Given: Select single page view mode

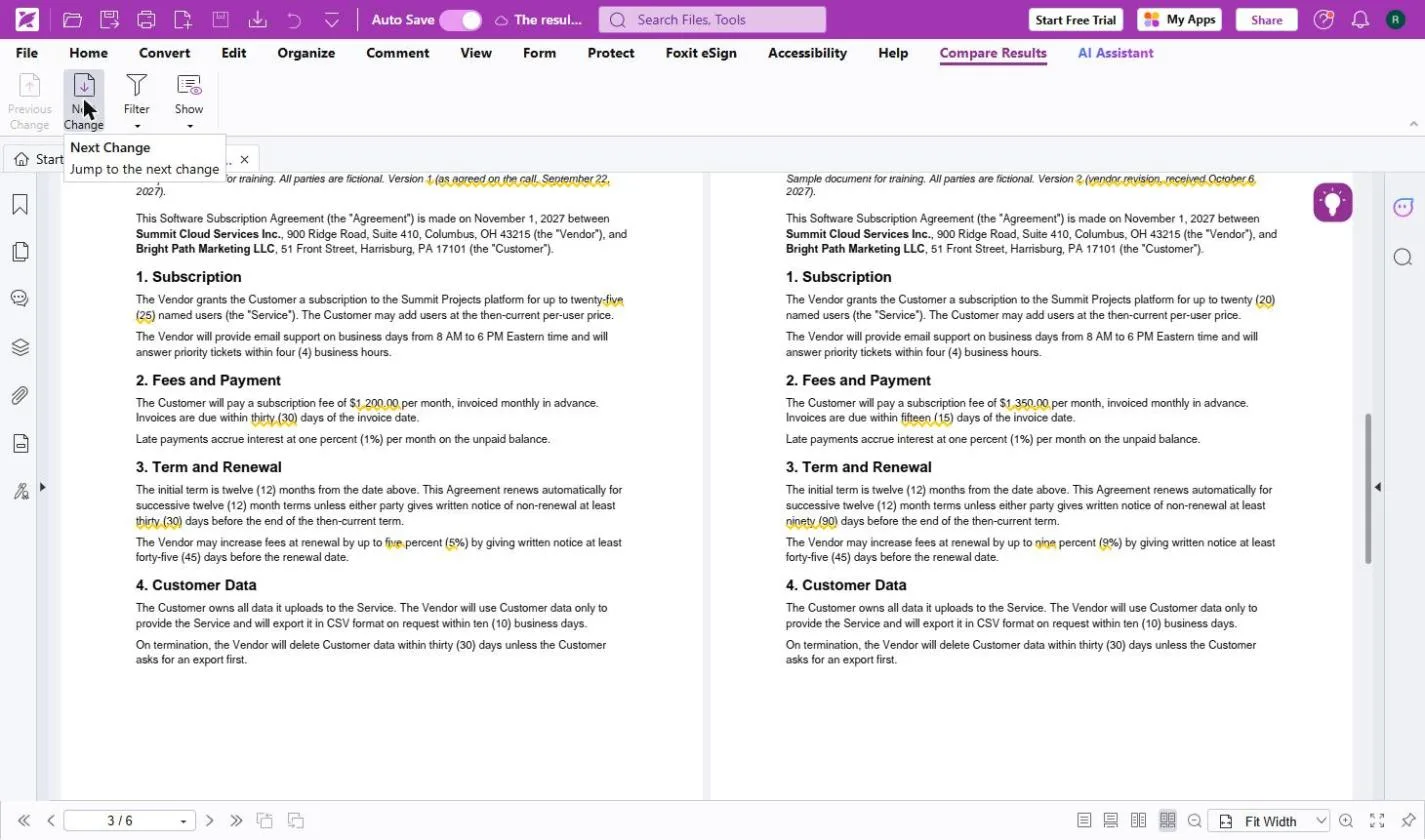Looking at the screenshot, I should pos(1084,820).
